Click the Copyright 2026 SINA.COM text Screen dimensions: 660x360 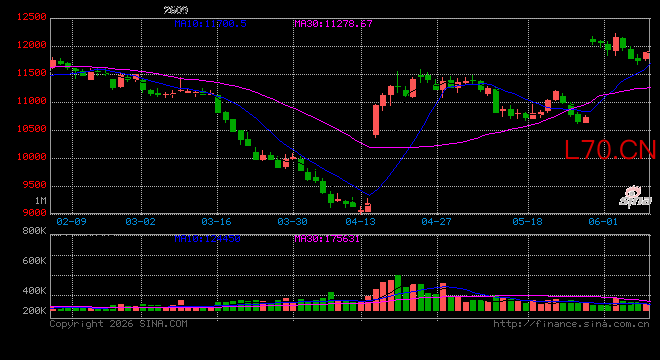pyautogui.click(x=119, y=324)
